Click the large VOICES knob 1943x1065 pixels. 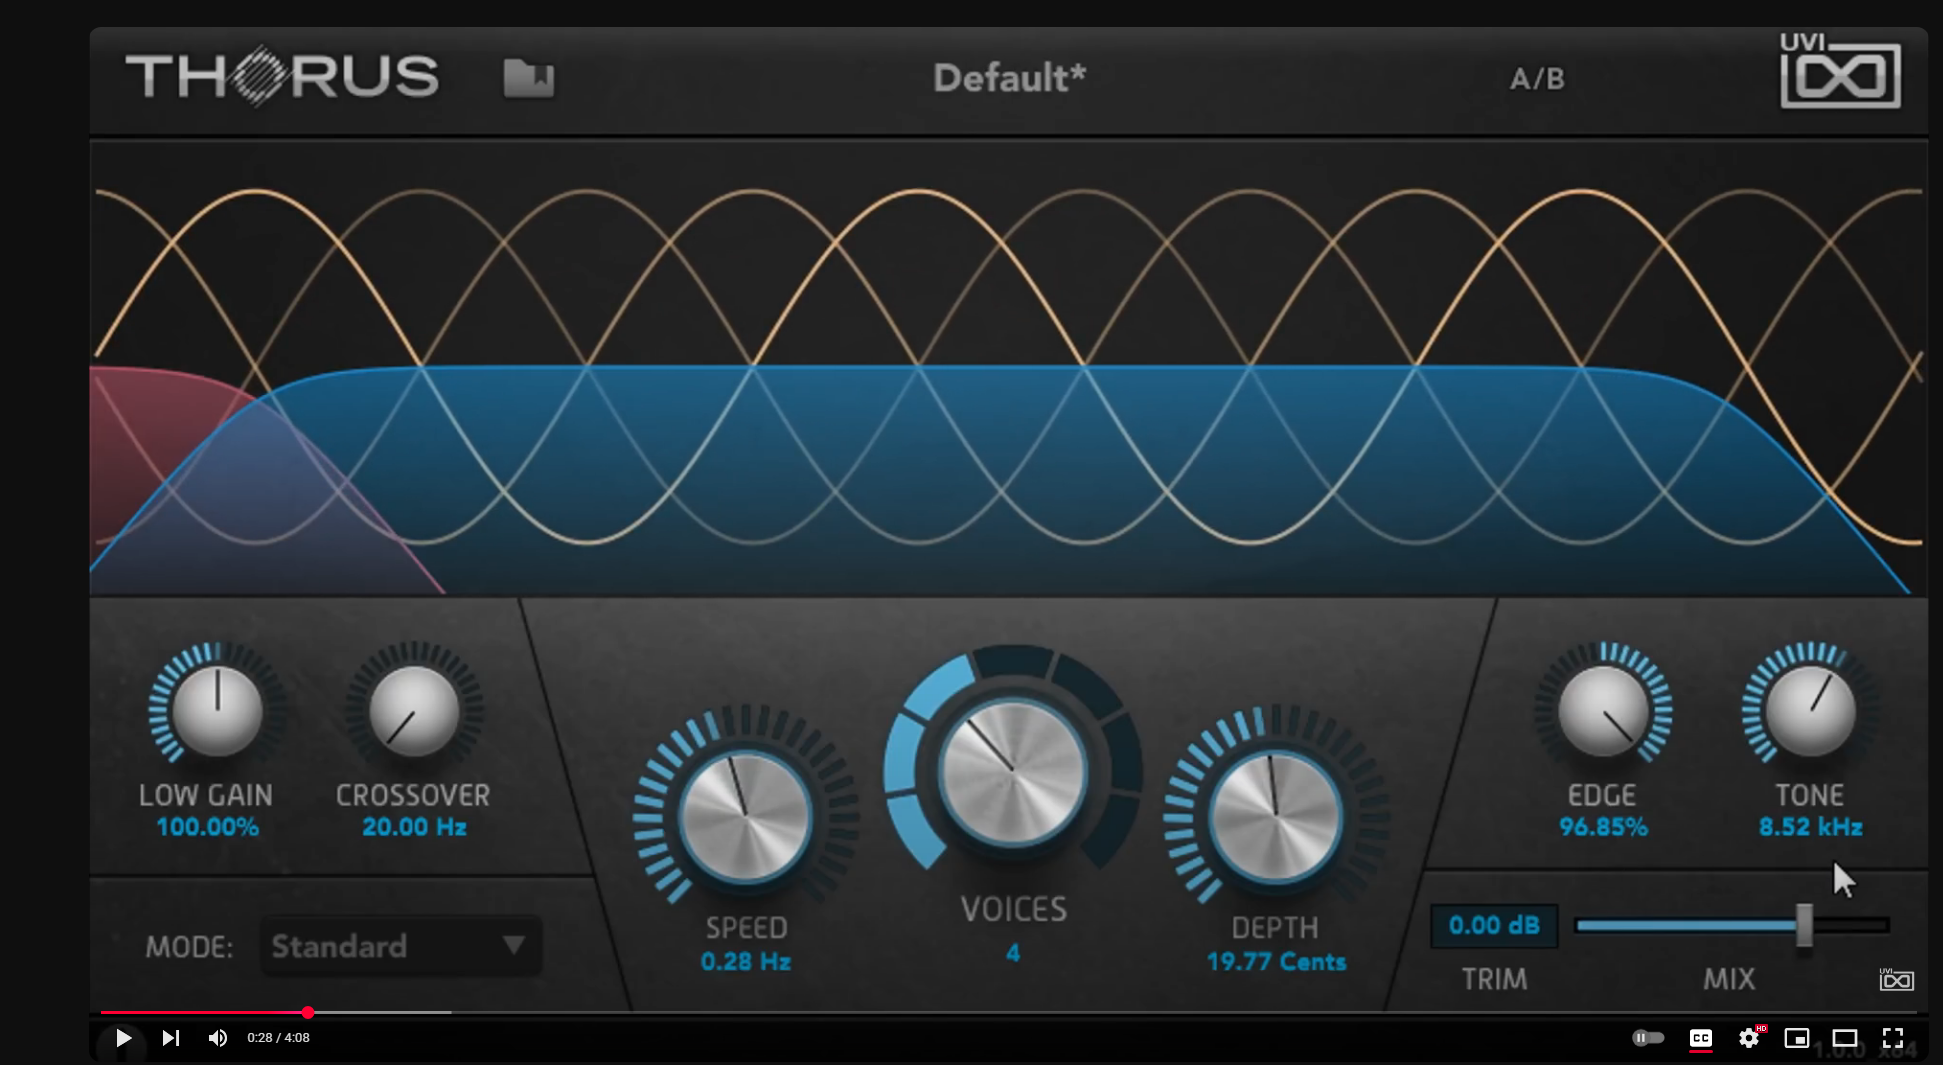pos(1013,771)
